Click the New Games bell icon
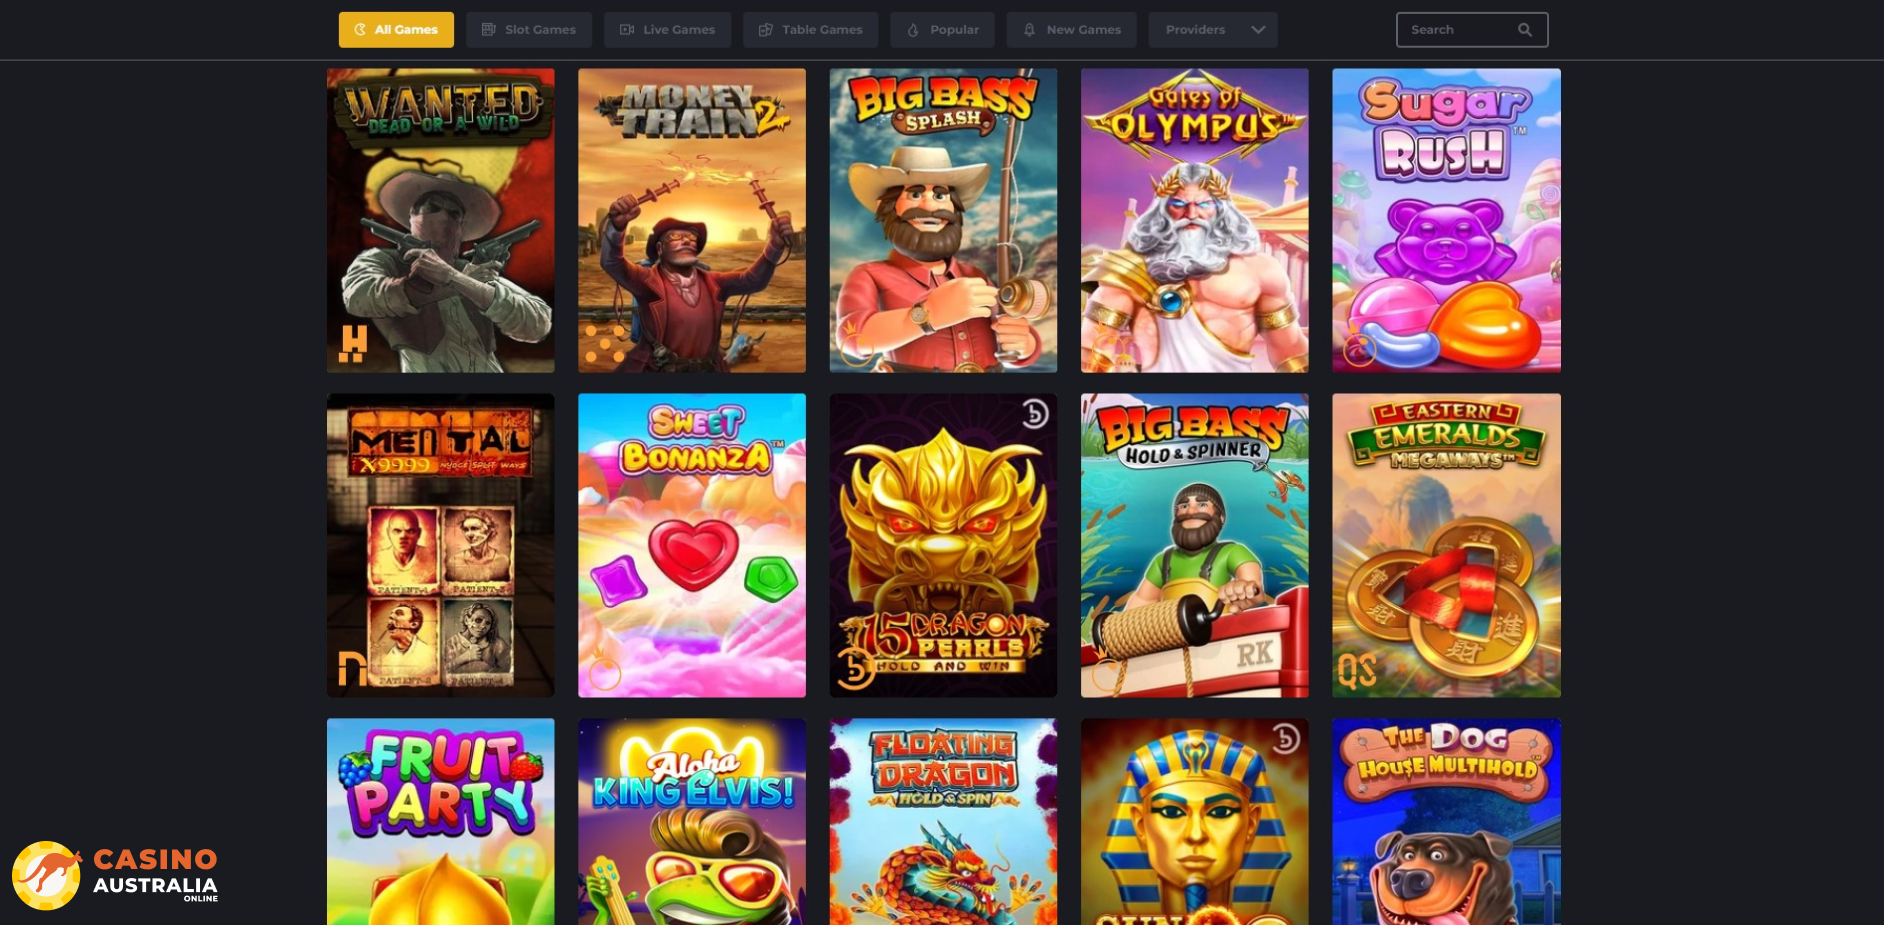Screen dimensions: 1884x925 [1029, 30]
